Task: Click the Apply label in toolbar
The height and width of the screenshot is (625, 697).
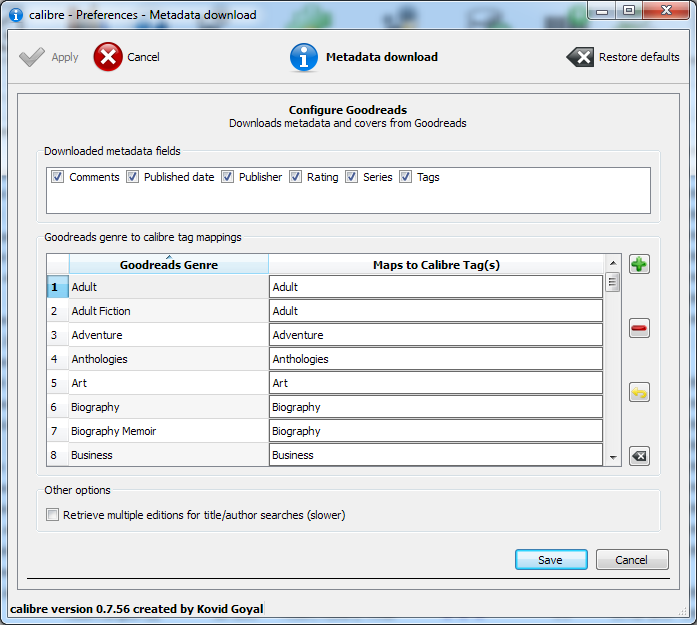Action: click(65, 57)
